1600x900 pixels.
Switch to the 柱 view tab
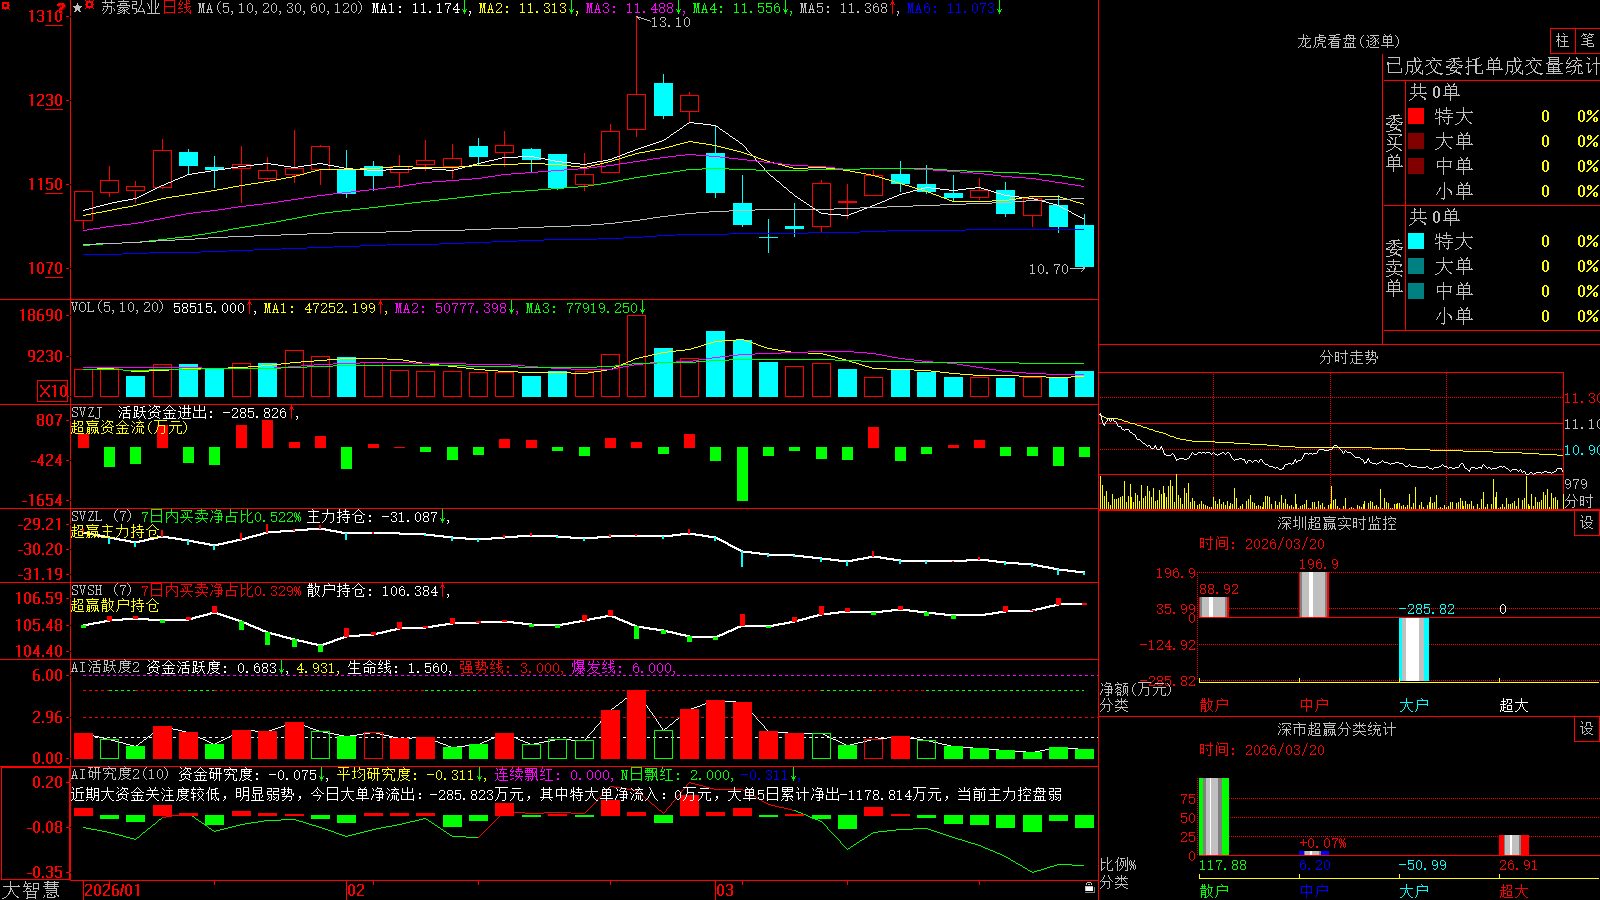pyautogui.click(x=1562, y=41)
